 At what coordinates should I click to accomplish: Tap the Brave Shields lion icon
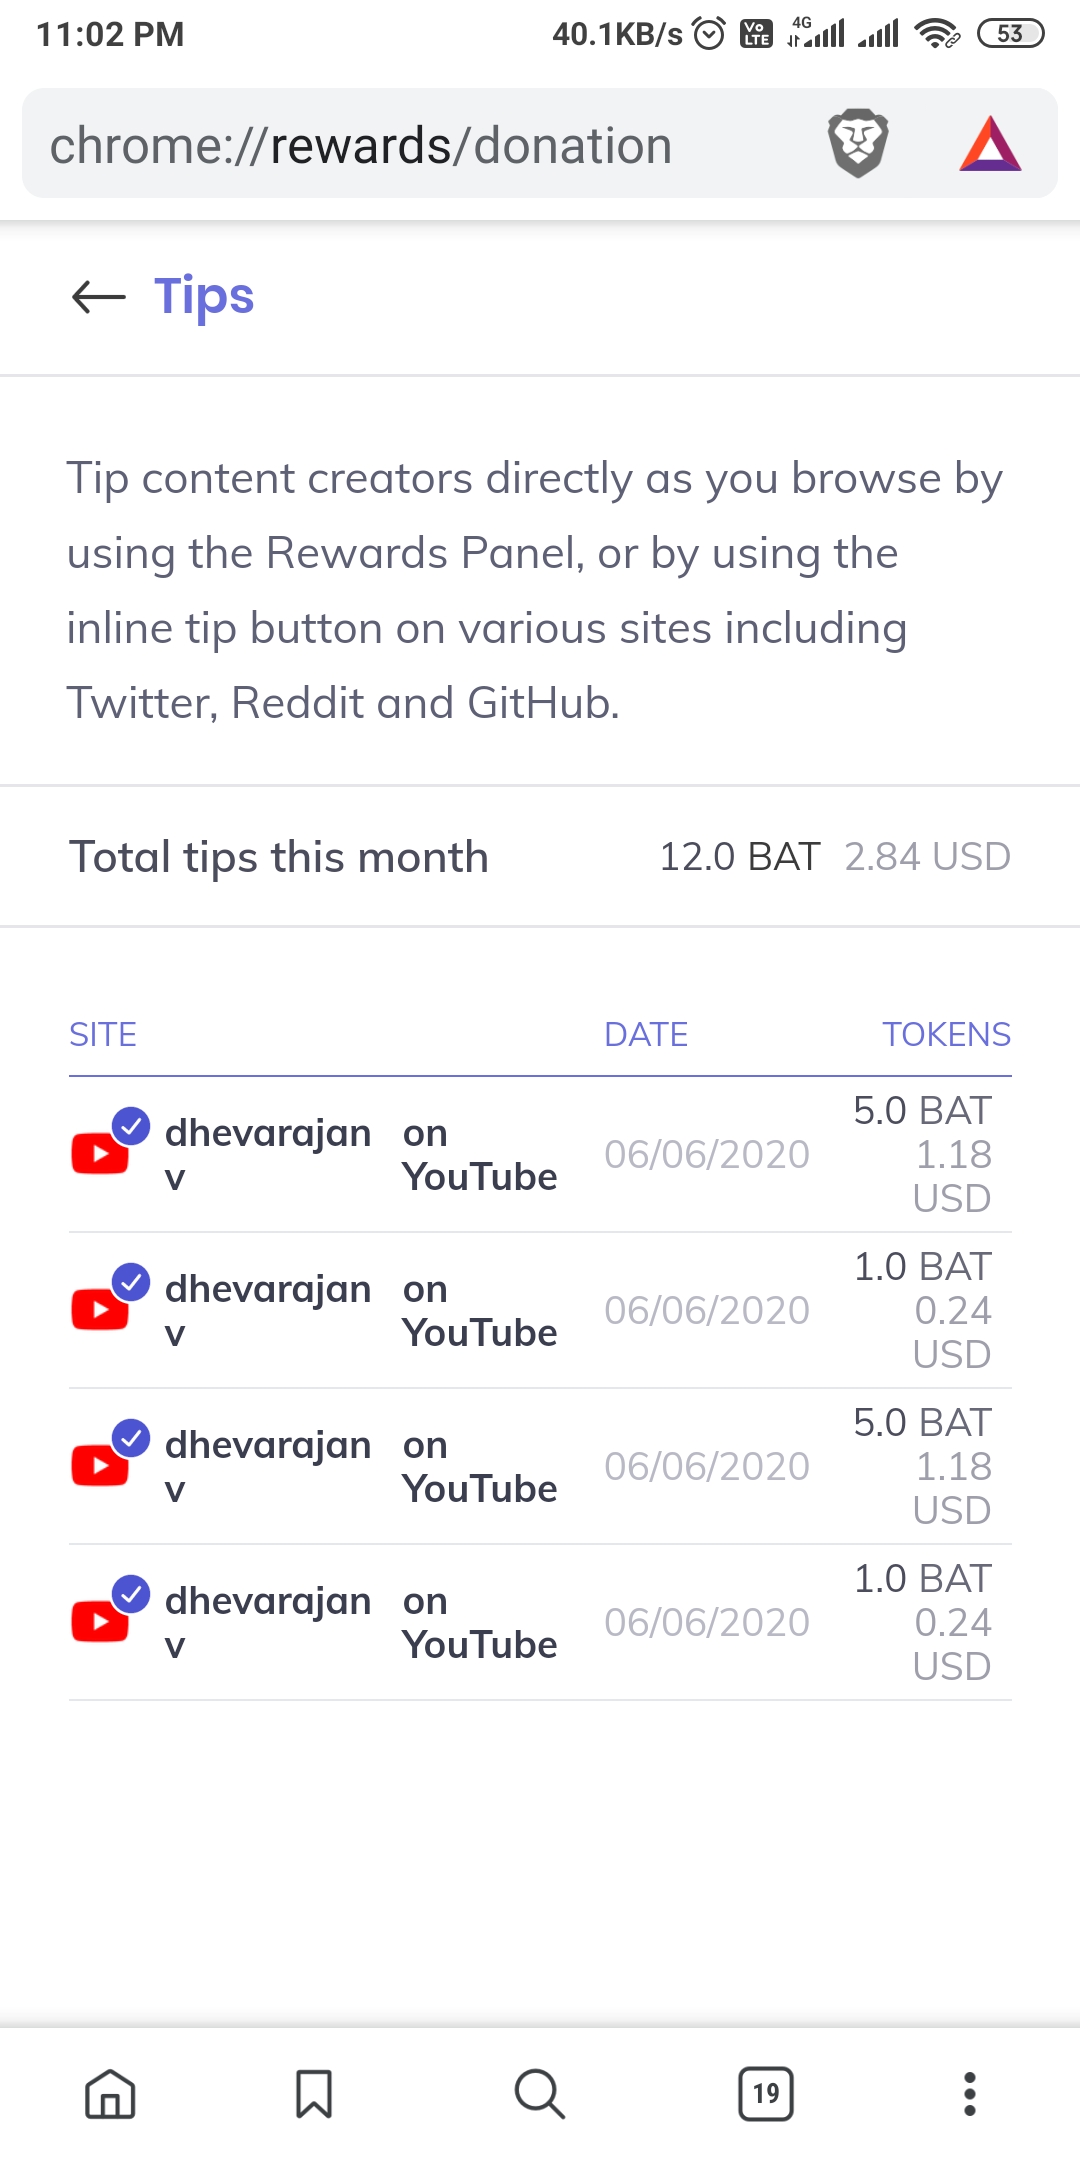[x=858, y=144]
